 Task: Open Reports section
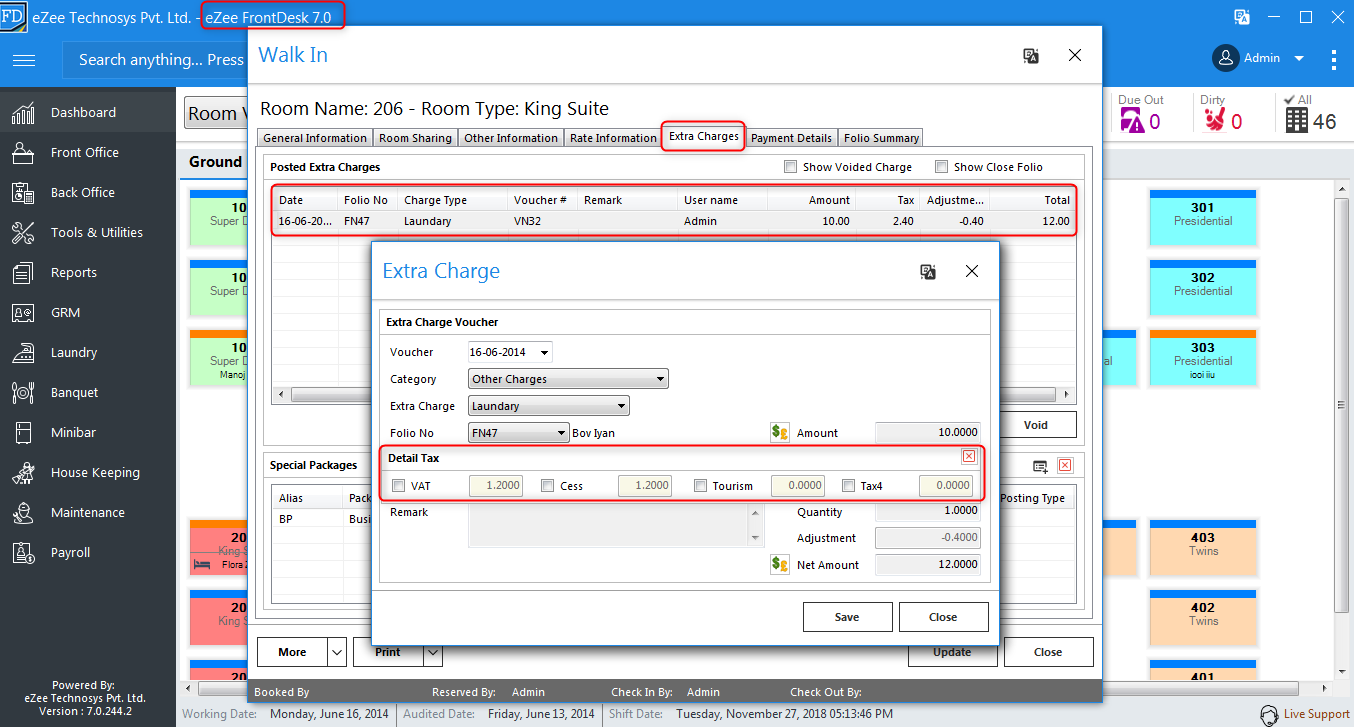tap(88, 272)
